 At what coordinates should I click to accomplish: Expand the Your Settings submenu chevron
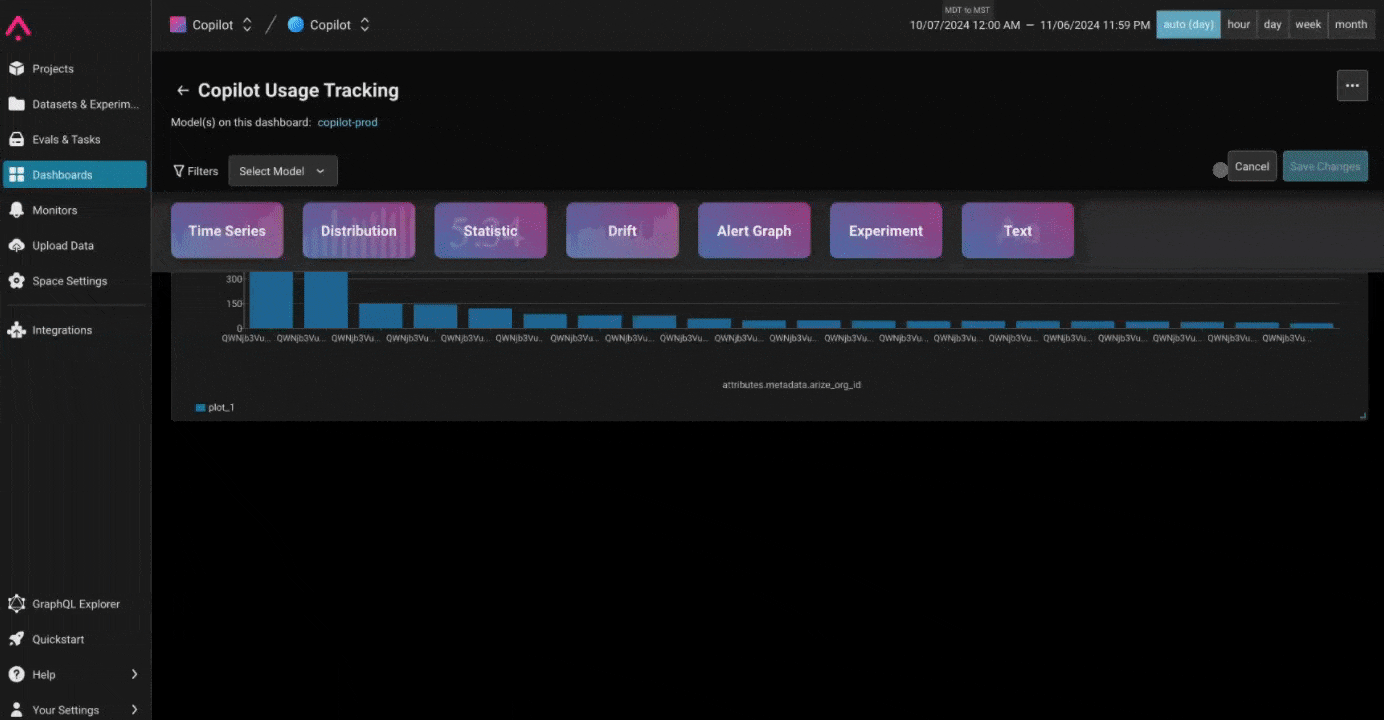134,710
